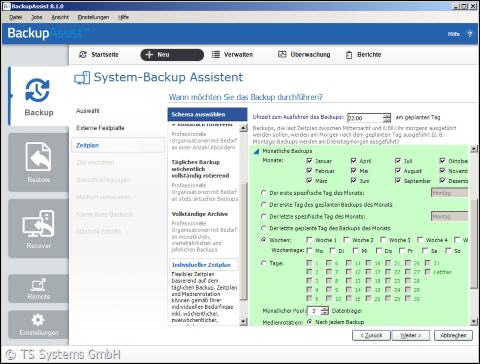The width and height of the screenshot is (480, 364).
Task: Click the Neu plus button
Action: click(x=172, y=55)
